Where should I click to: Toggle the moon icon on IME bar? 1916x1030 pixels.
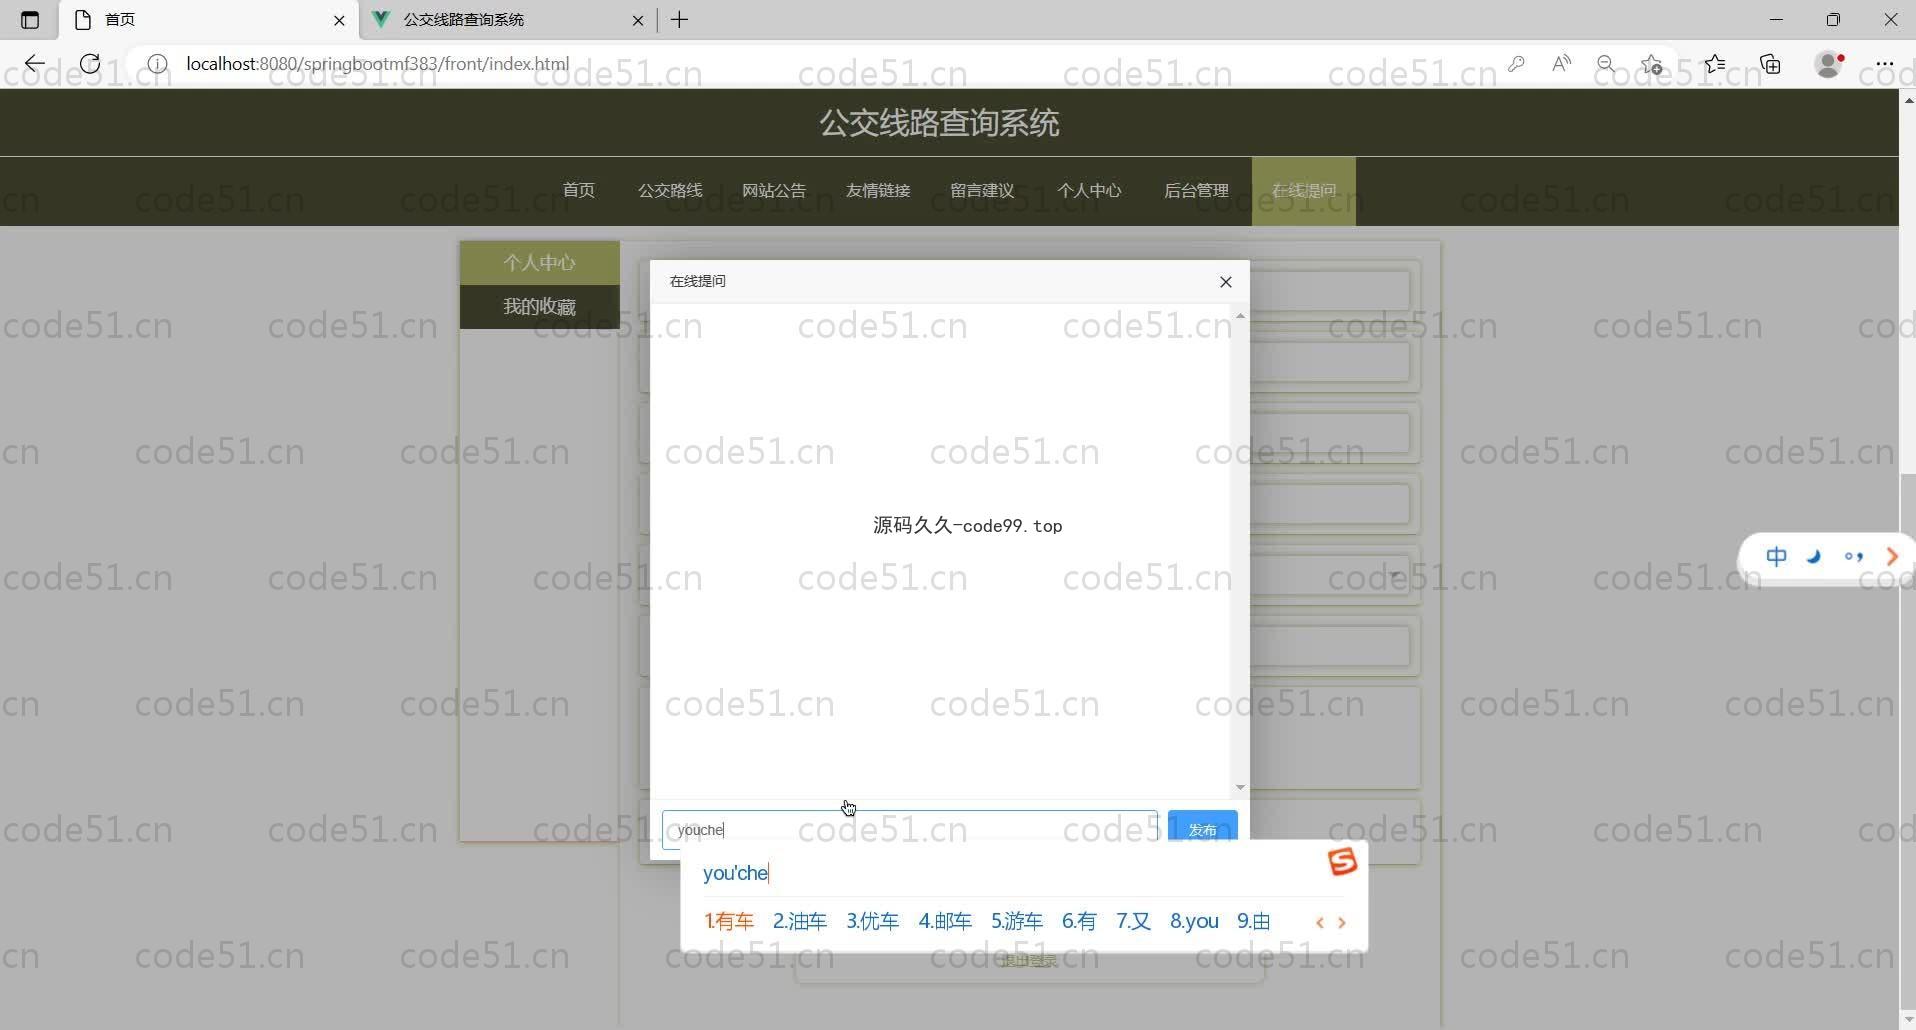tap(1814, 557)
